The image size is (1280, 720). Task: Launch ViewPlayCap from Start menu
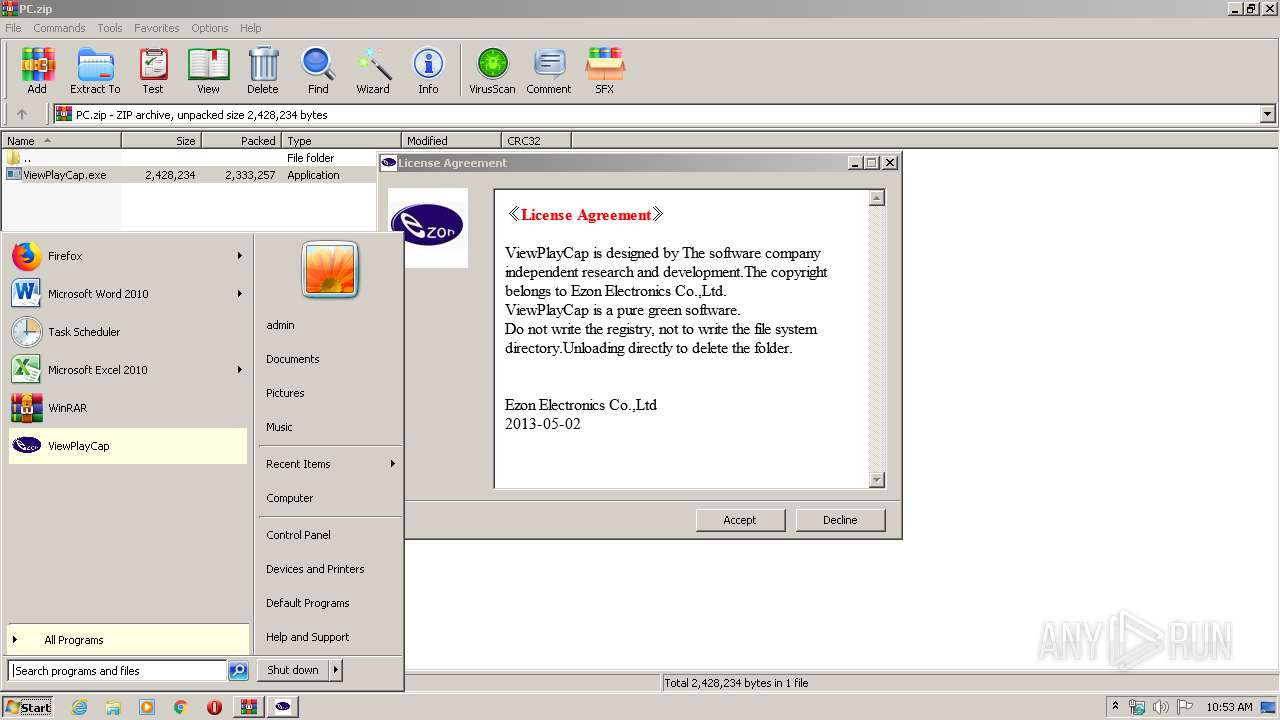pyautogui.click(x=127, y=446)
